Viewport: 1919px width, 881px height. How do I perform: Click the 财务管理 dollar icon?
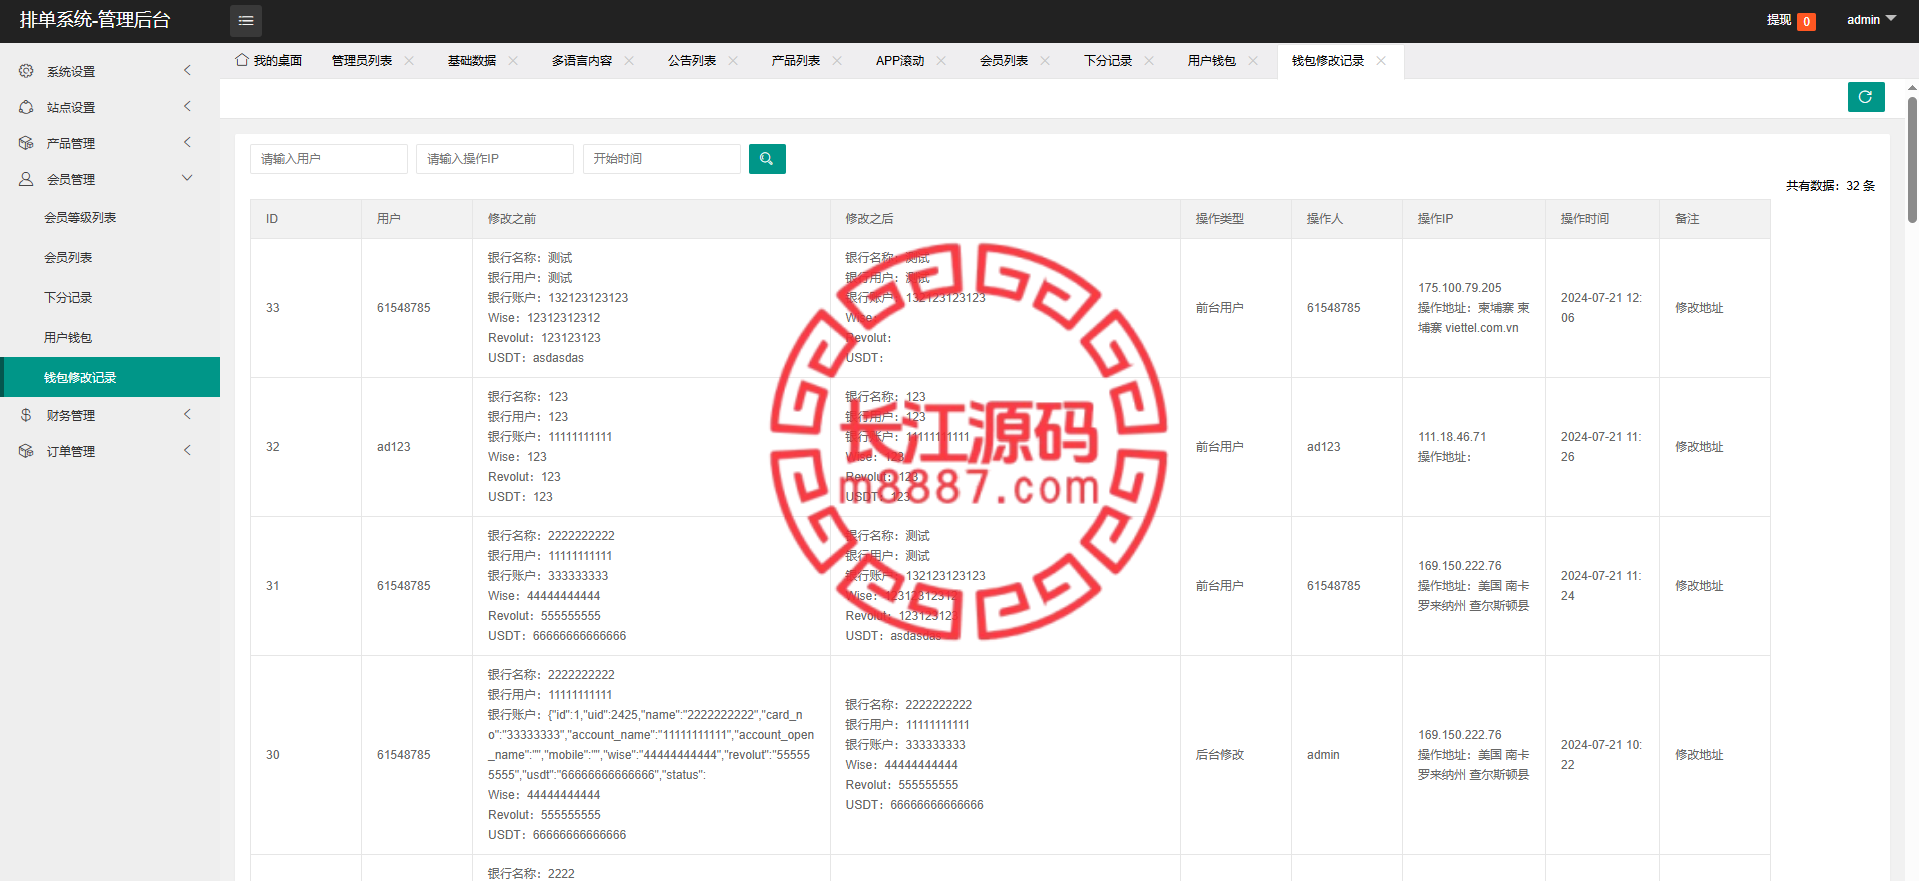(x=26, y=415)
